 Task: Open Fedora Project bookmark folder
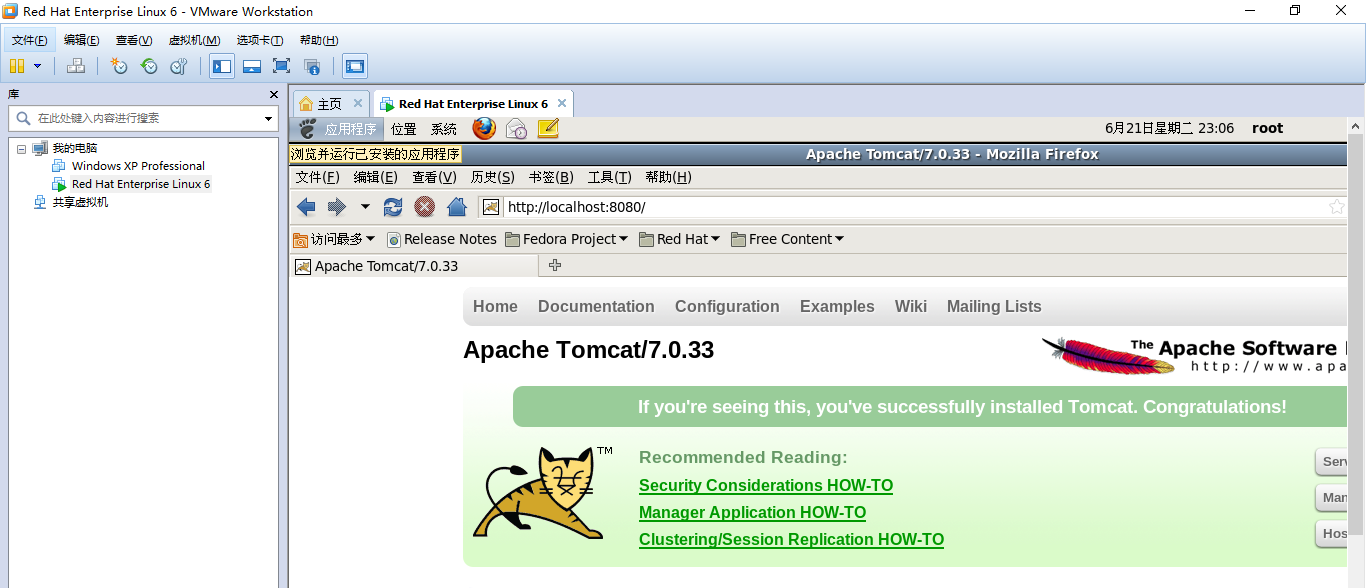567,239
